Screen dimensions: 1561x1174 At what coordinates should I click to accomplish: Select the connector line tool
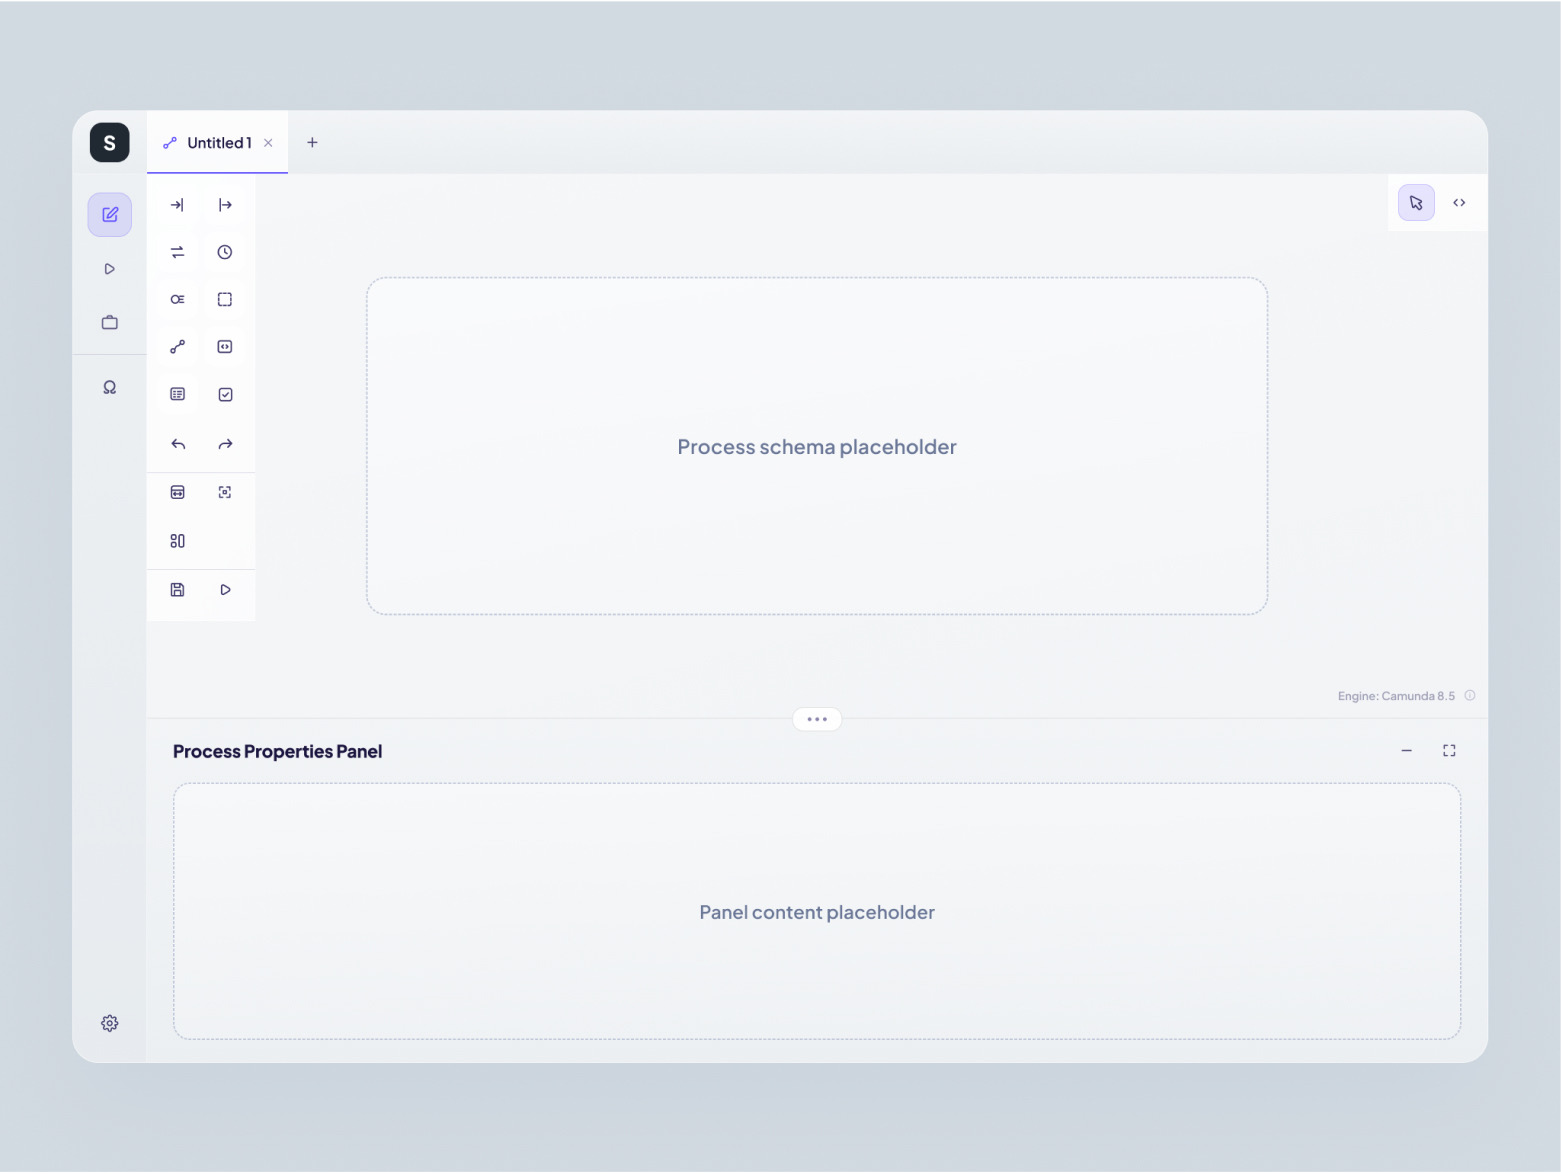[x=177, y=347]
